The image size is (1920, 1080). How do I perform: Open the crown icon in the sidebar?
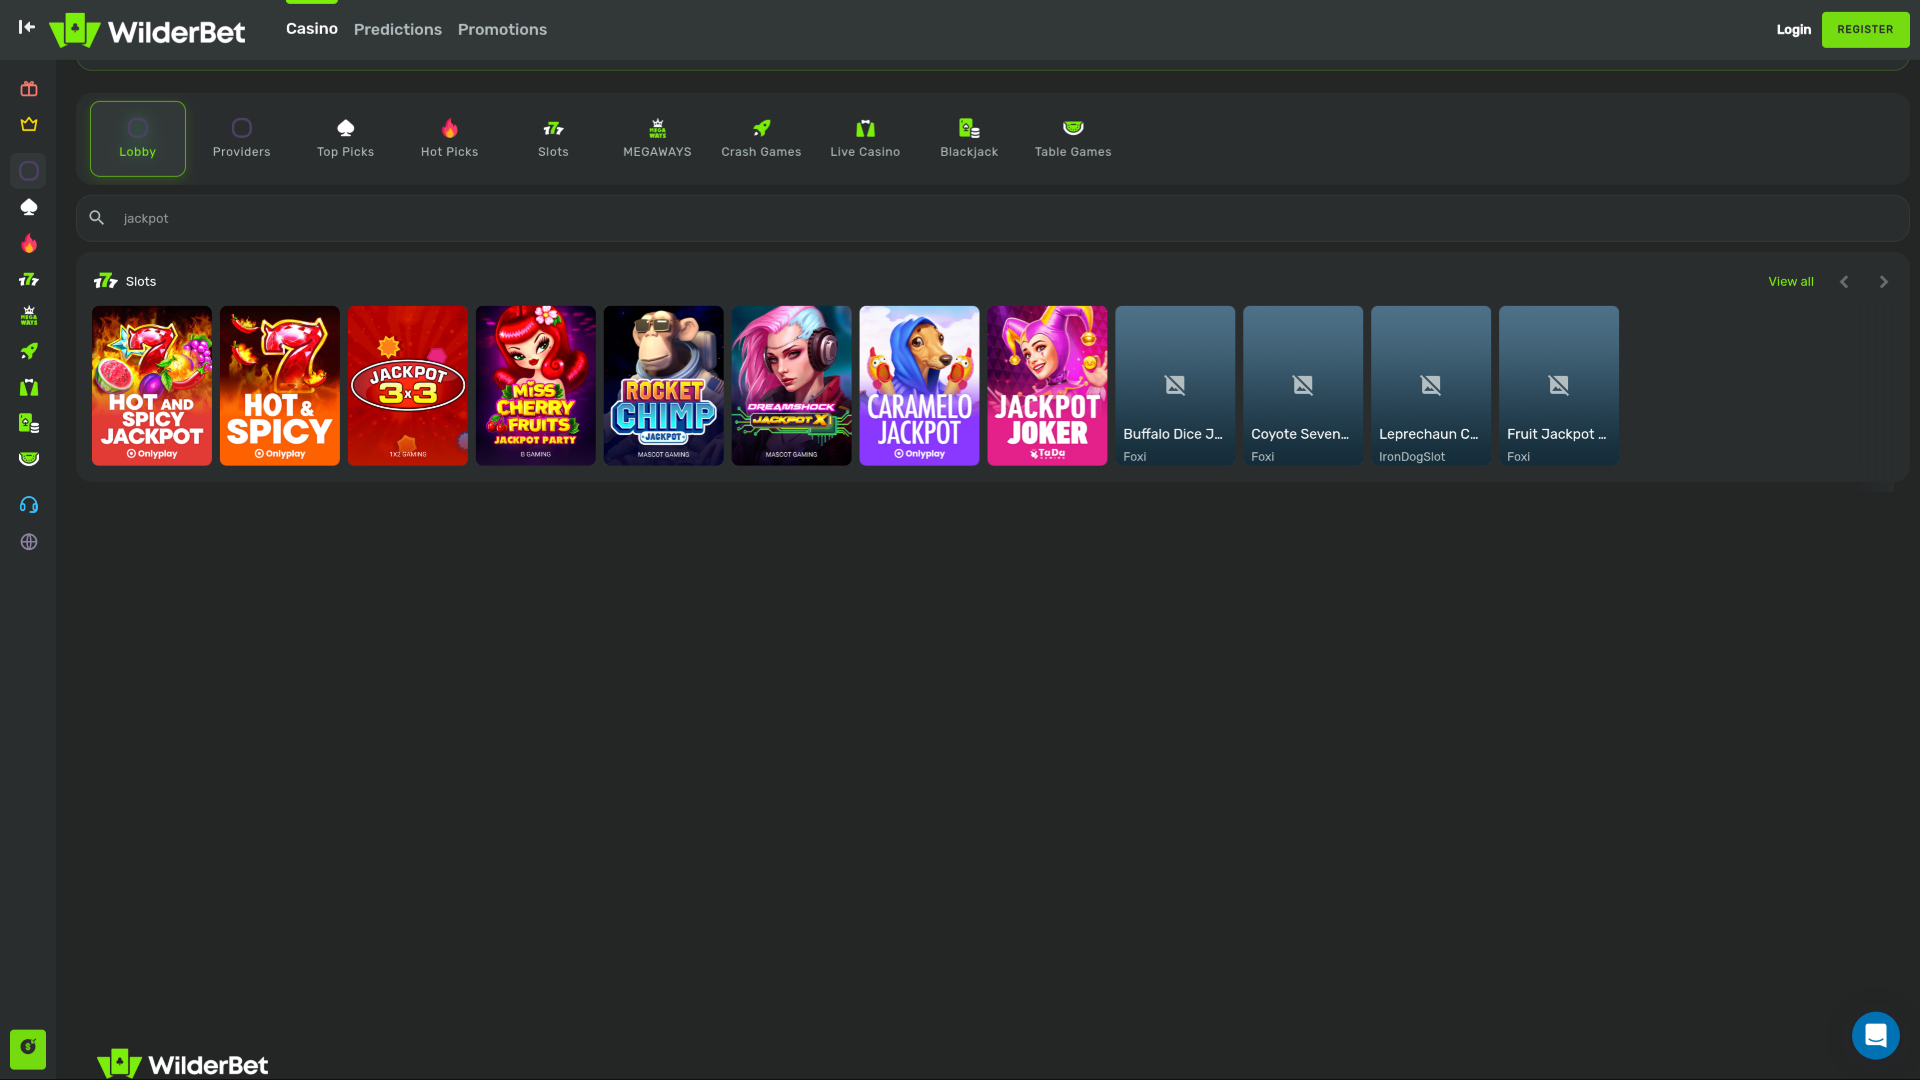29,124
